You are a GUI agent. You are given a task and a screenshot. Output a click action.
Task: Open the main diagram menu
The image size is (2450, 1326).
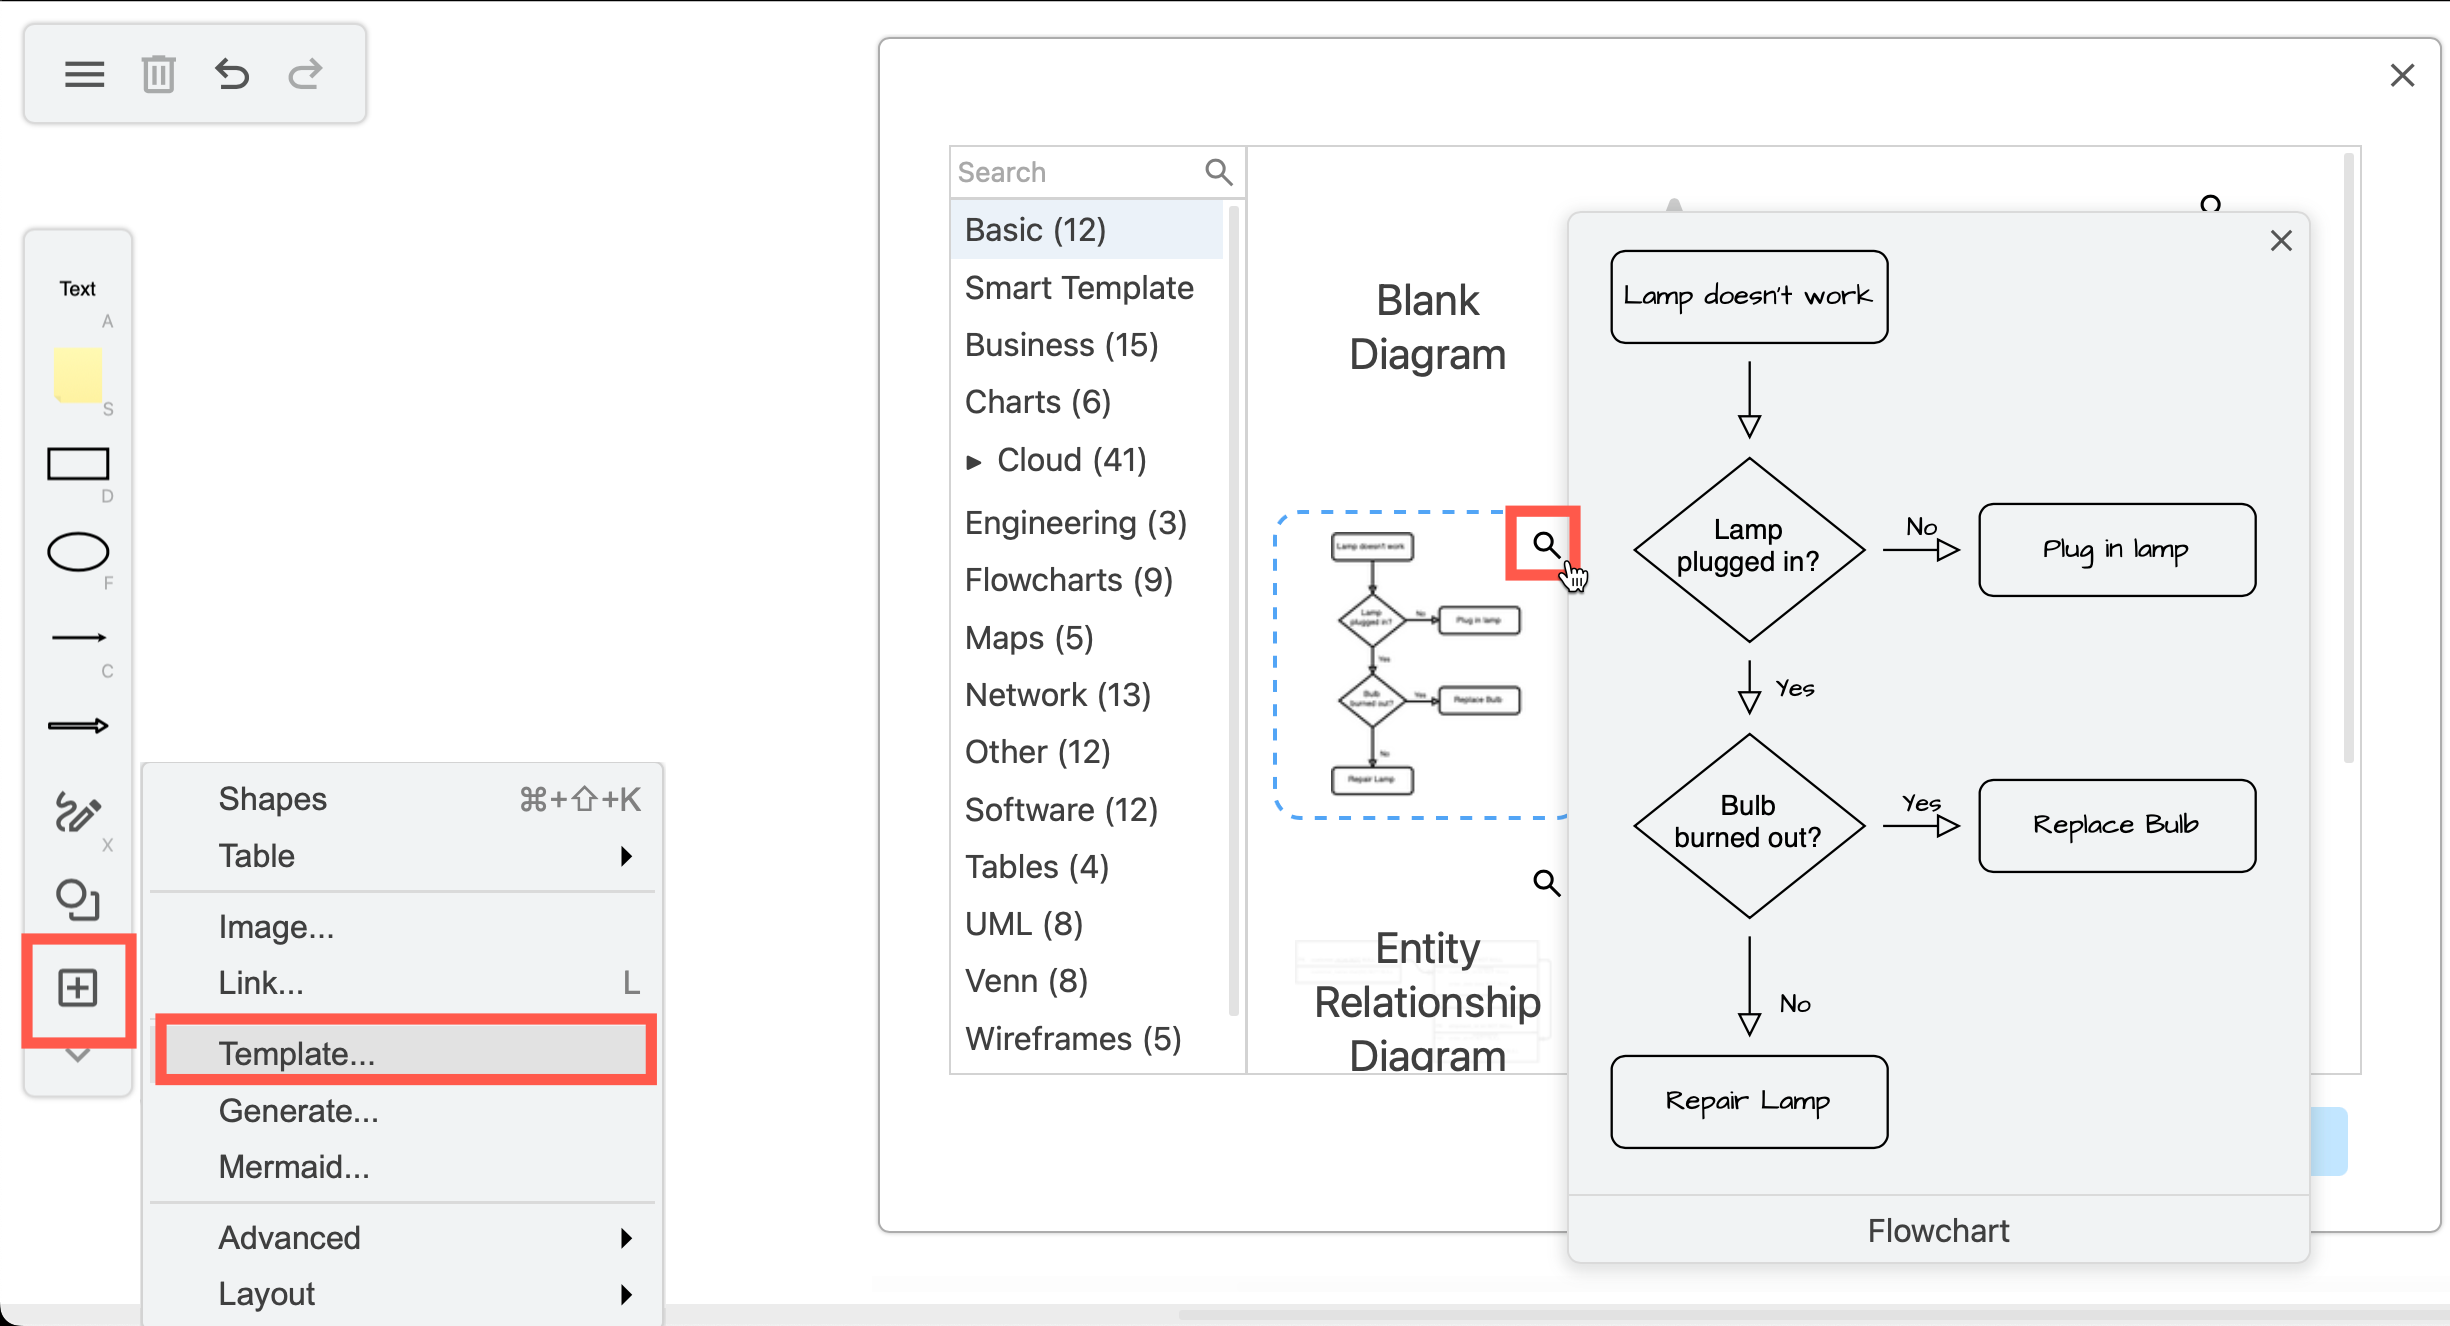[84, 73]
